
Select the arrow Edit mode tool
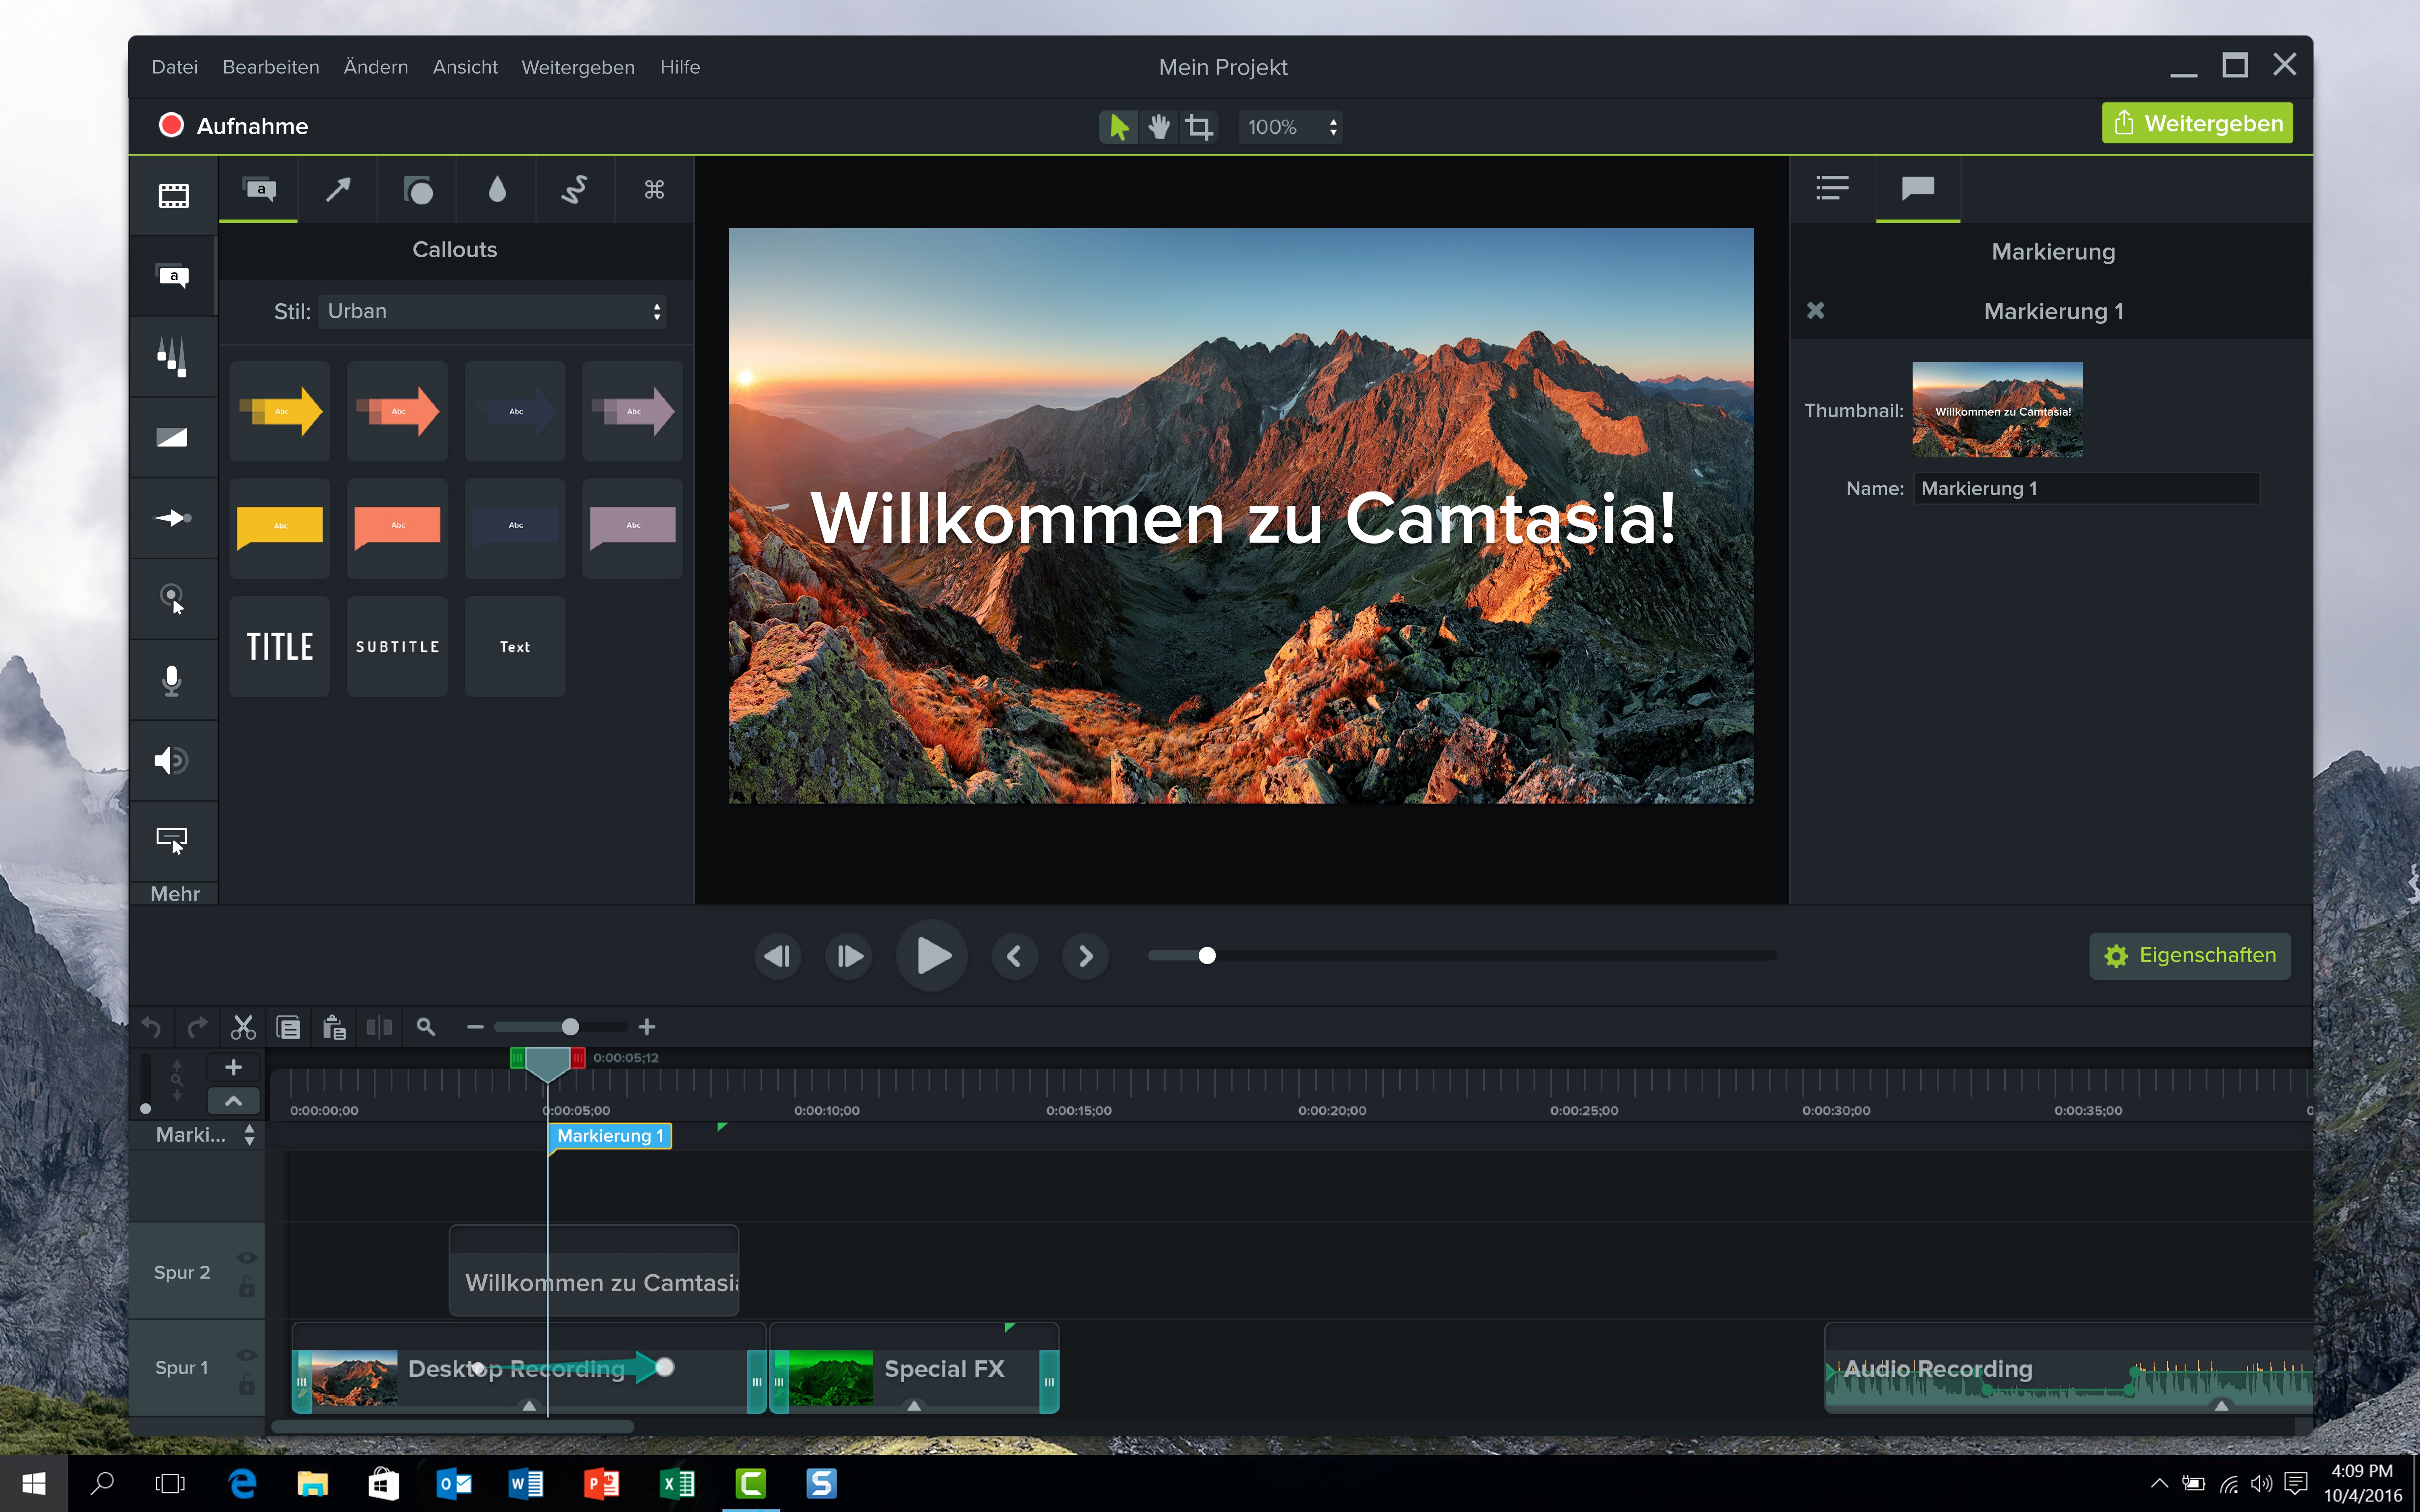(1119, 127)
